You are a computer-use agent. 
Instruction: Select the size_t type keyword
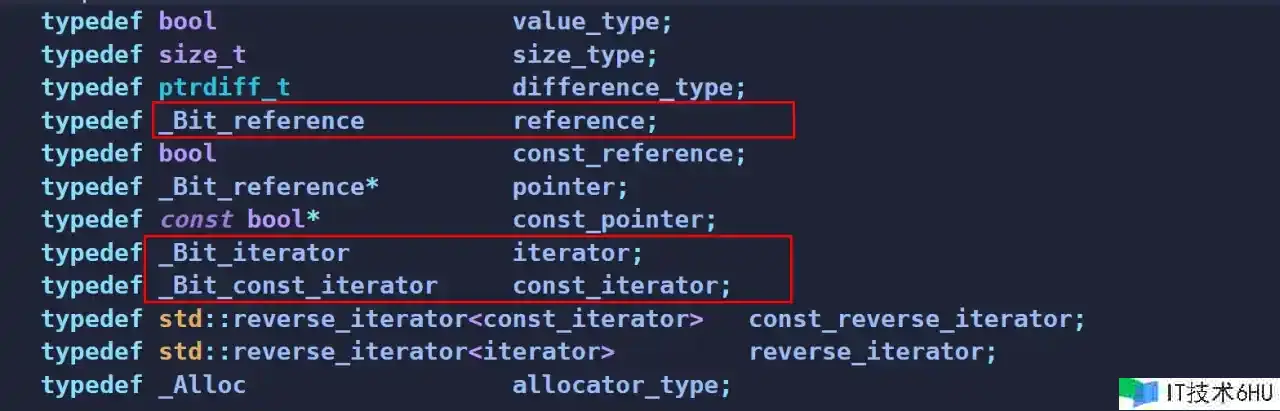(202, 54)
